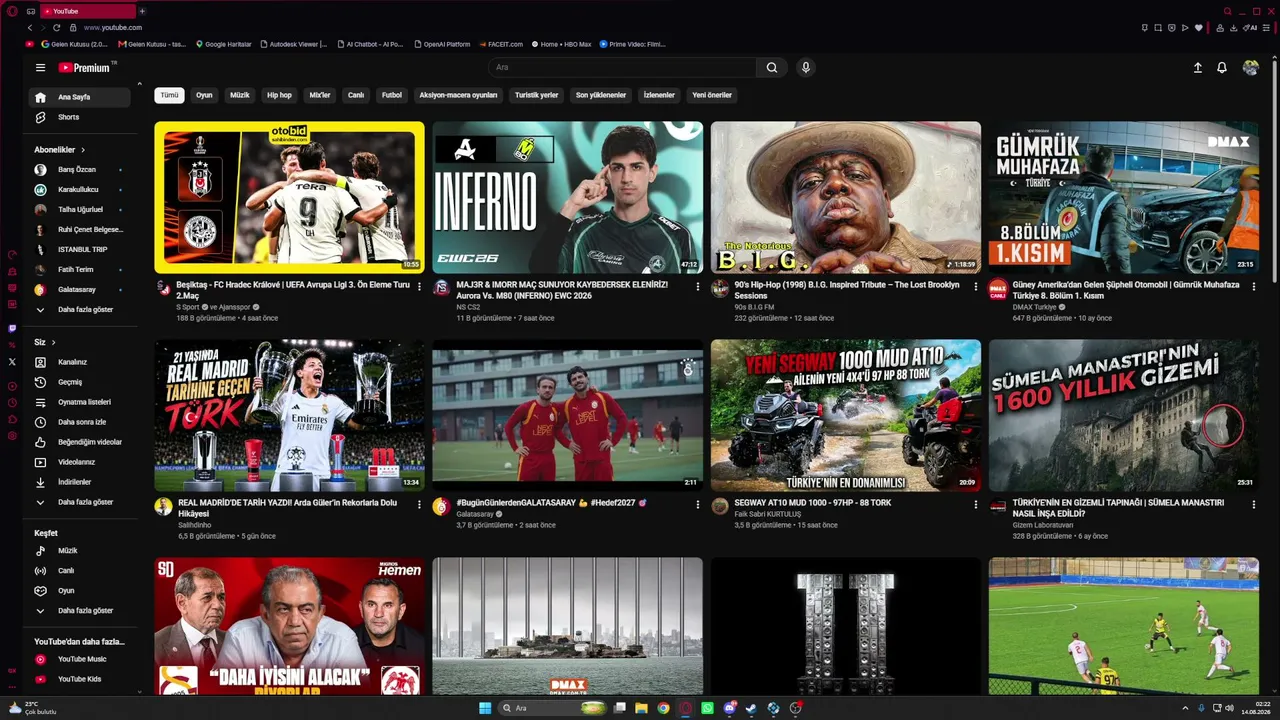Open YouTube Music from the sidebar
The image size is (1280, 720).
[80, 659]
